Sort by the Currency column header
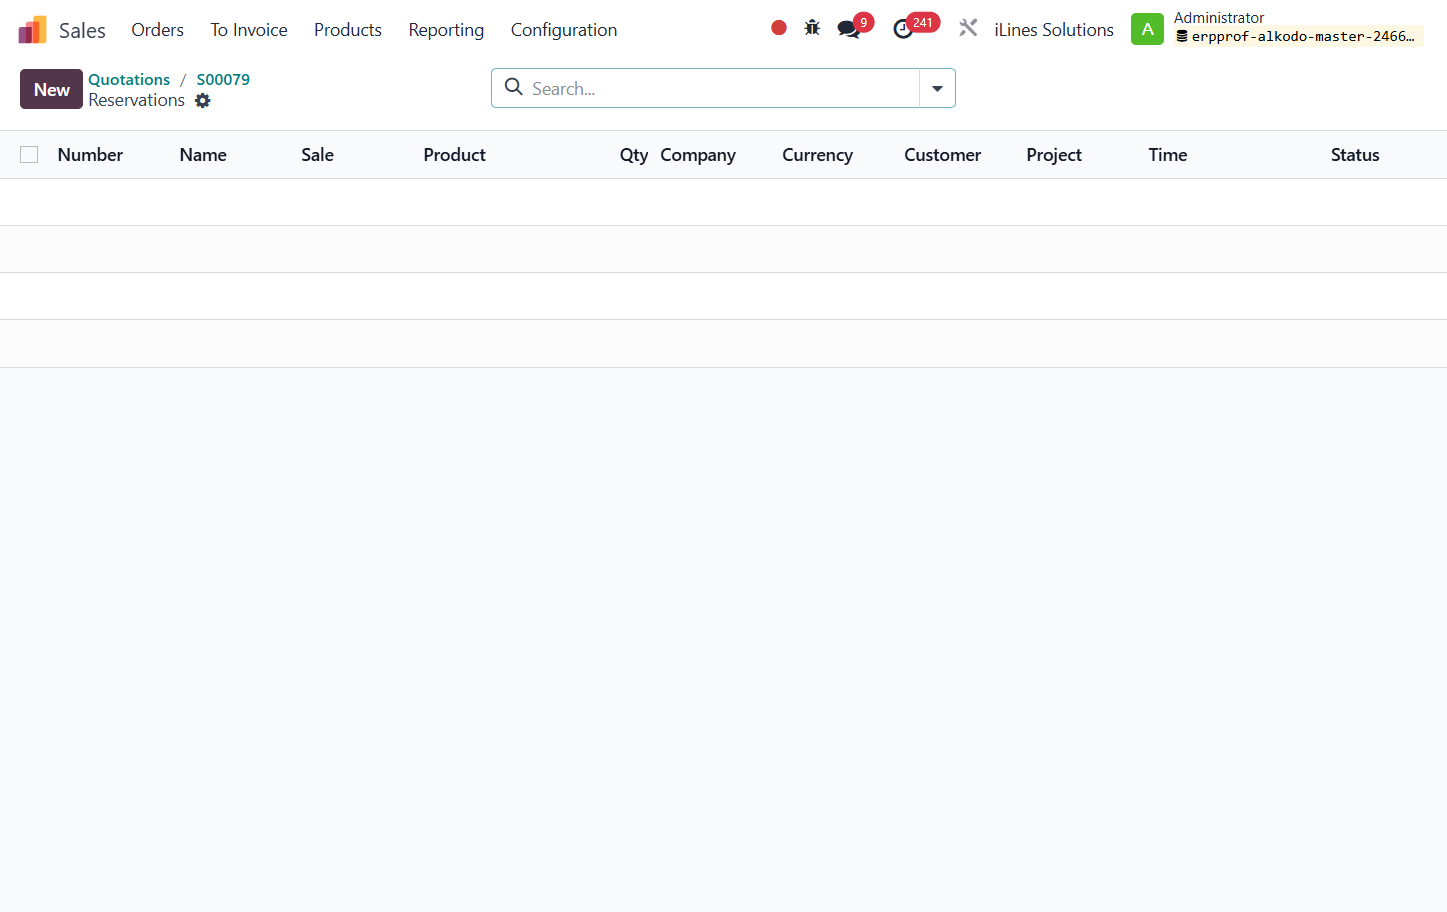 pos(817,155)
